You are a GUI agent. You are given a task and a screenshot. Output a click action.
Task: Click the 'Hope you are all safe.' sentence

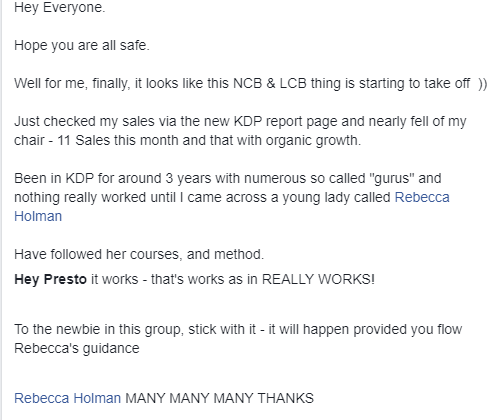(82, 45)
